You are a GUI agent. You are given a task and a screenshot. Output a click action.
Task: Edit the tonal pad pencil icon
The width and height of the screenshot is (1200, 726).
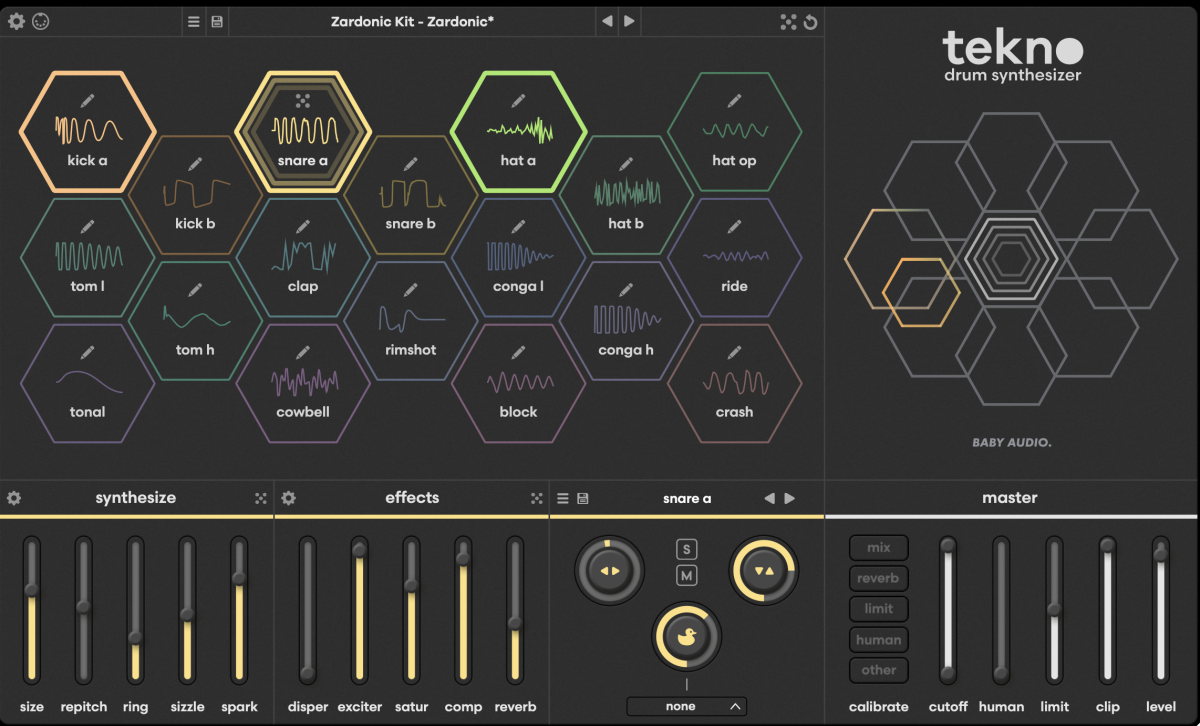tap(87, 352)
